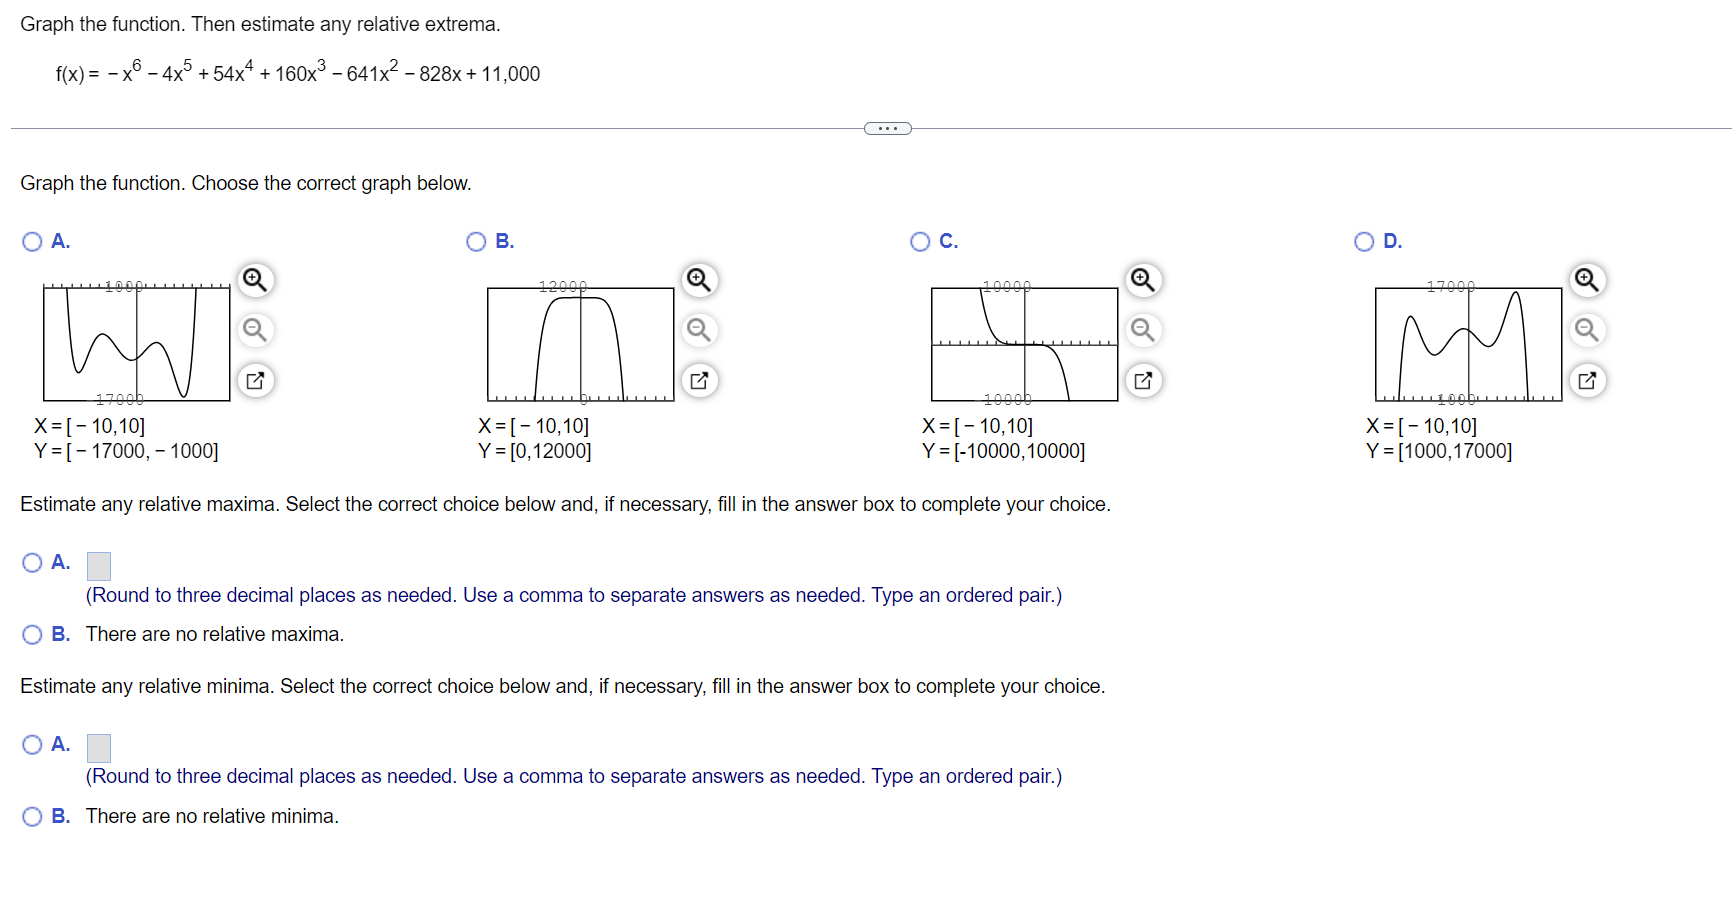Select graph option C

pyautogui.click(x=919, y=241)
